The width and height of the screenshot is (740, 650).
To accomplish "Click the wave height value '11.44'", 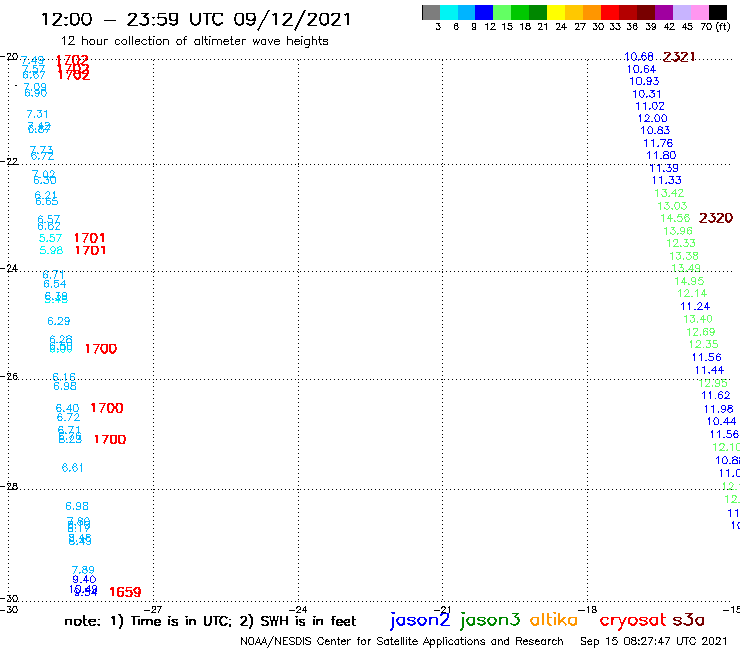I will [709, 370].
